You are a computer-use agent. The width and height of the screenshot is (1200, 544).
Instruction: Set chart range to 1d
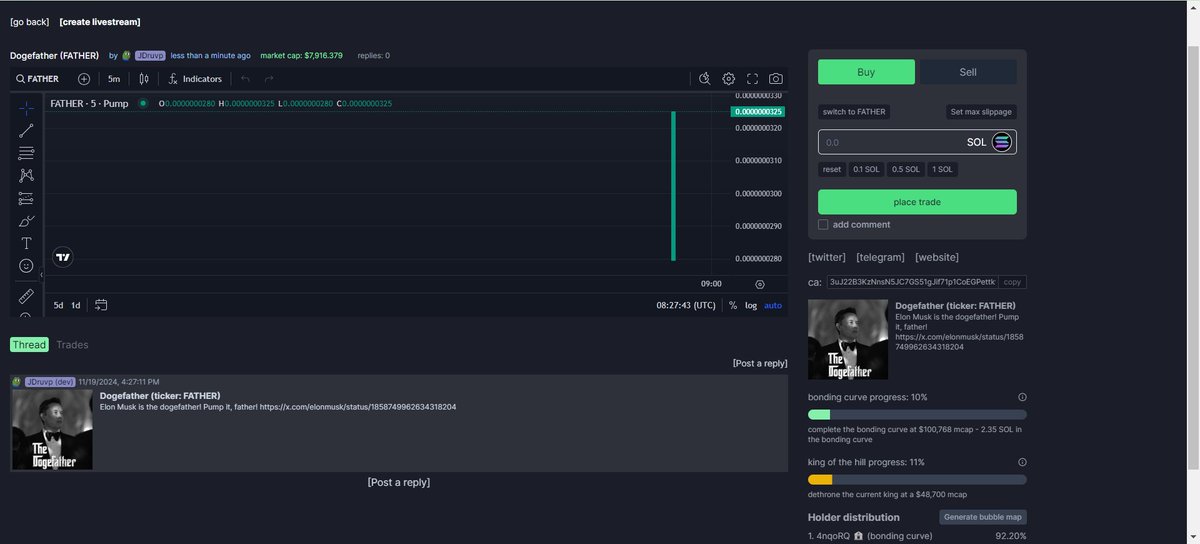76,305
